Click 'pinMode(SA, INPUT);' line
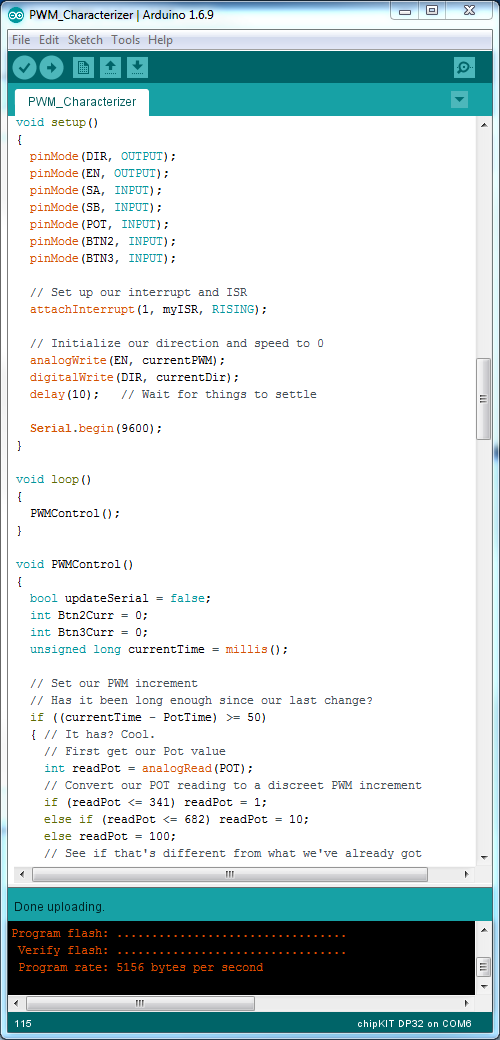Image resolution: width=500 pixels, height=1040 pixels. 96,190
